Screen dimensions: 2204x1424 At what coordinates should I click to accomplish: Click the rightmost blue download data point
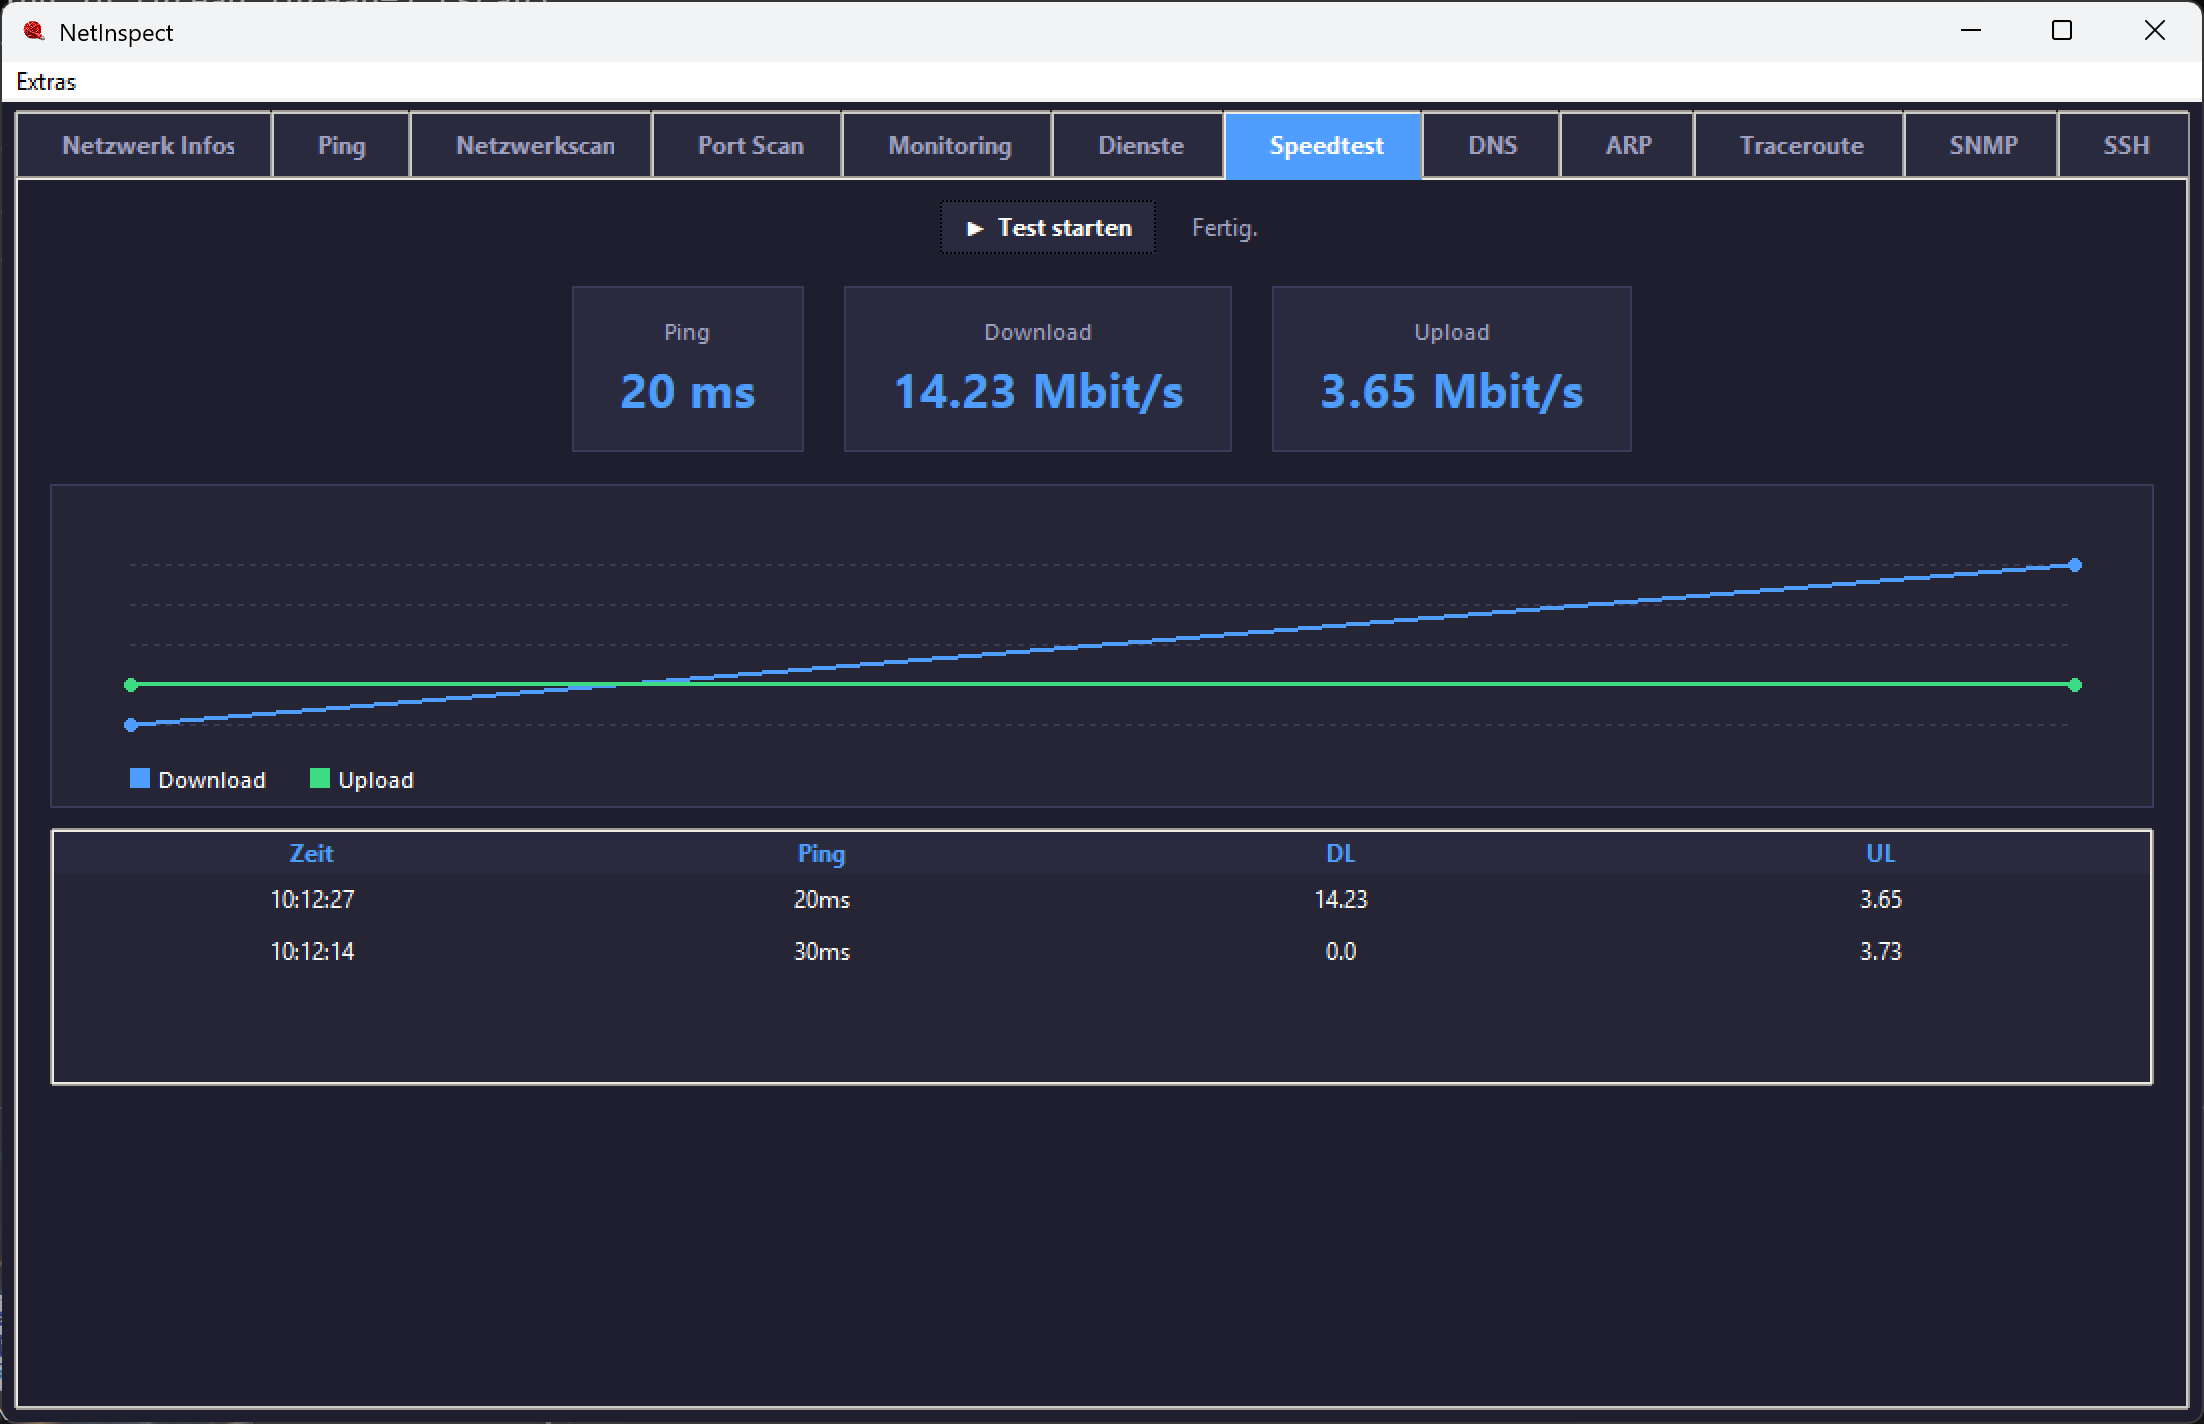[2075, 565]
